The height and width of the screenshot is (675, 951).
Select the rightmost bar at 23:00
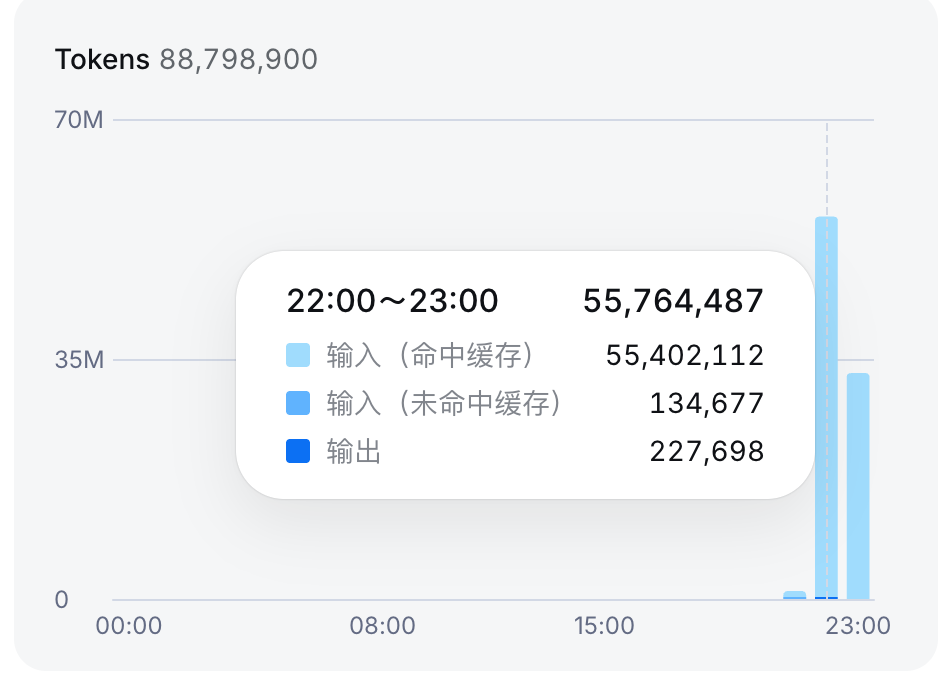point(858,486)
